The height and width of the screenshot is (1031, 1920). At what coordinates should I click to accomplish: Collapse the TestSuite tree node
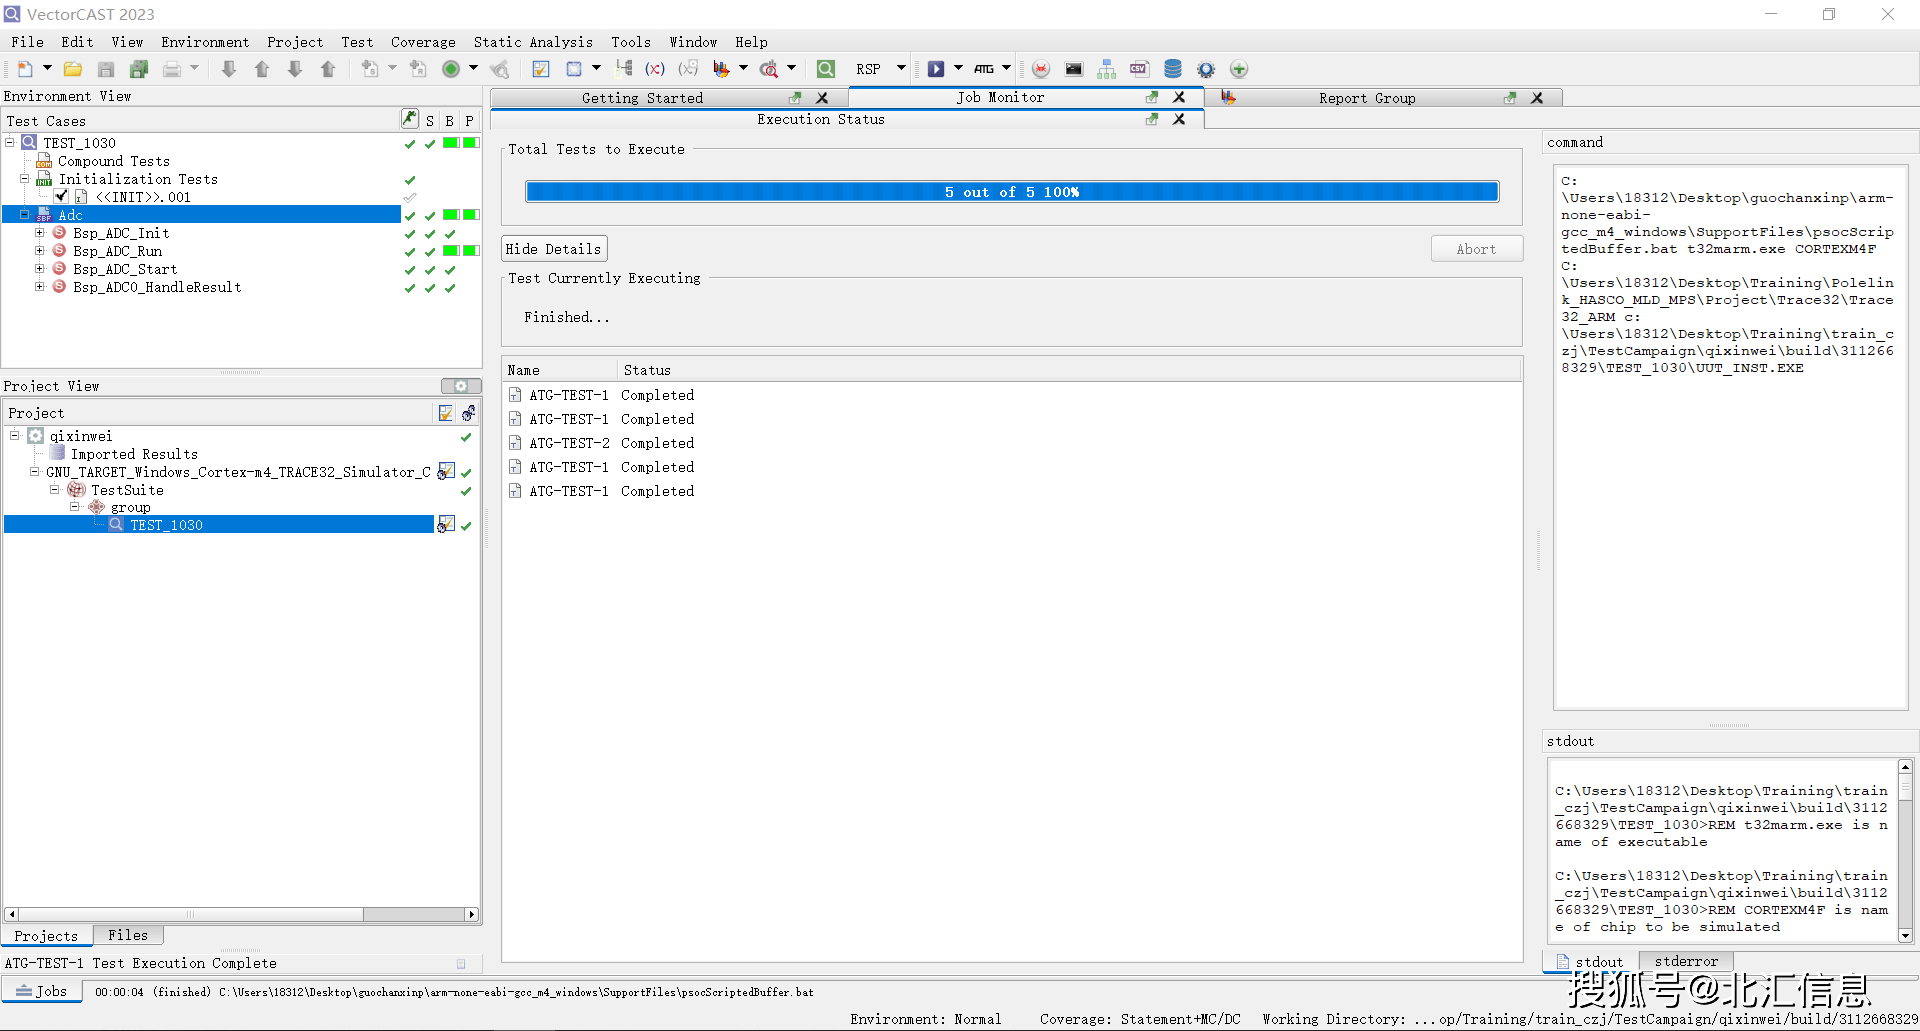click(55, 490)
